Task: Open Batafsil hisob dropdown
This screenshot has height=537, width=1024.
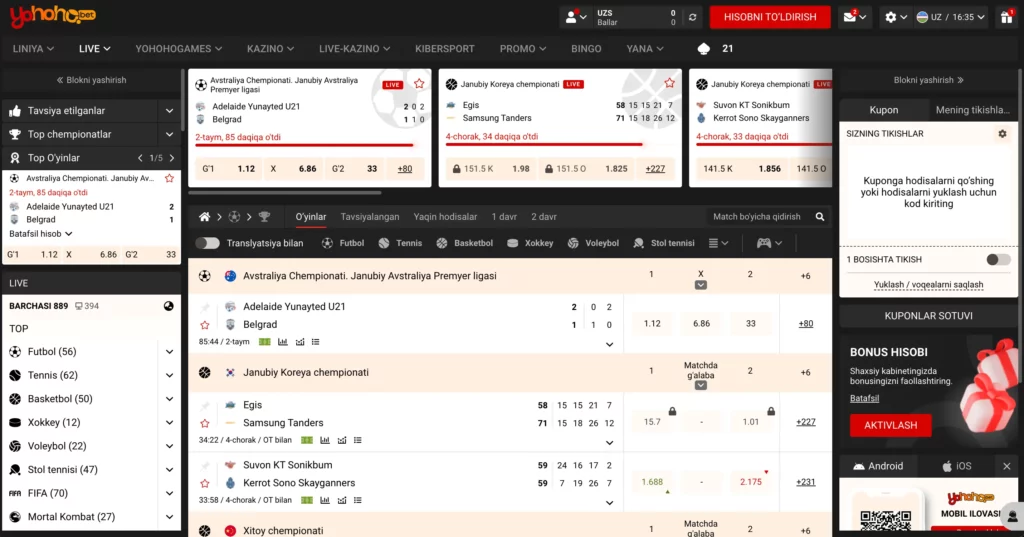Action: 40,234
